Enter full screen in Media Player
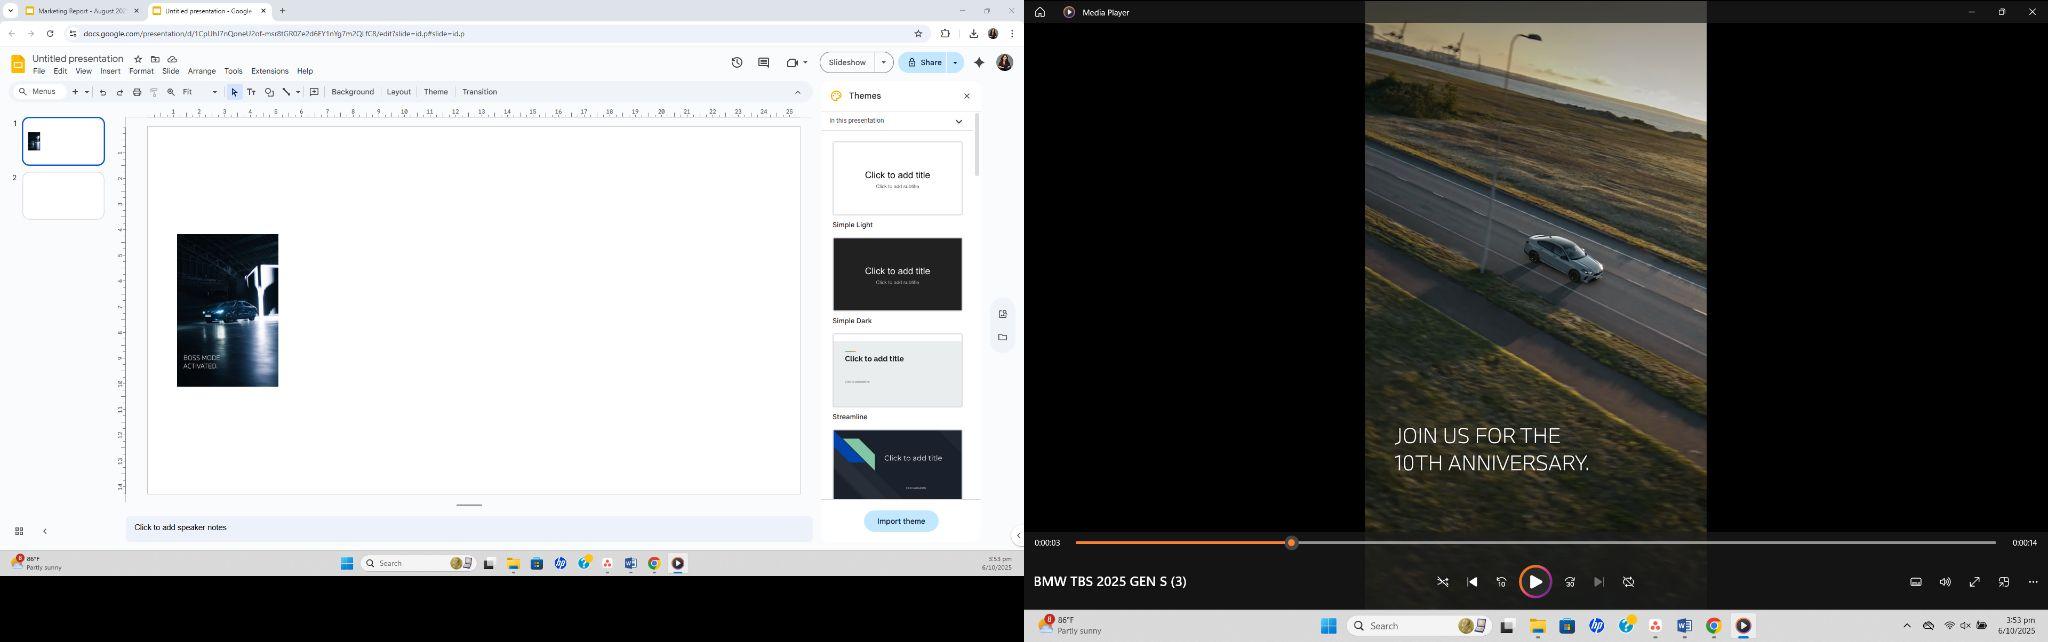2048x642 pixels. tap(1975, 582)
